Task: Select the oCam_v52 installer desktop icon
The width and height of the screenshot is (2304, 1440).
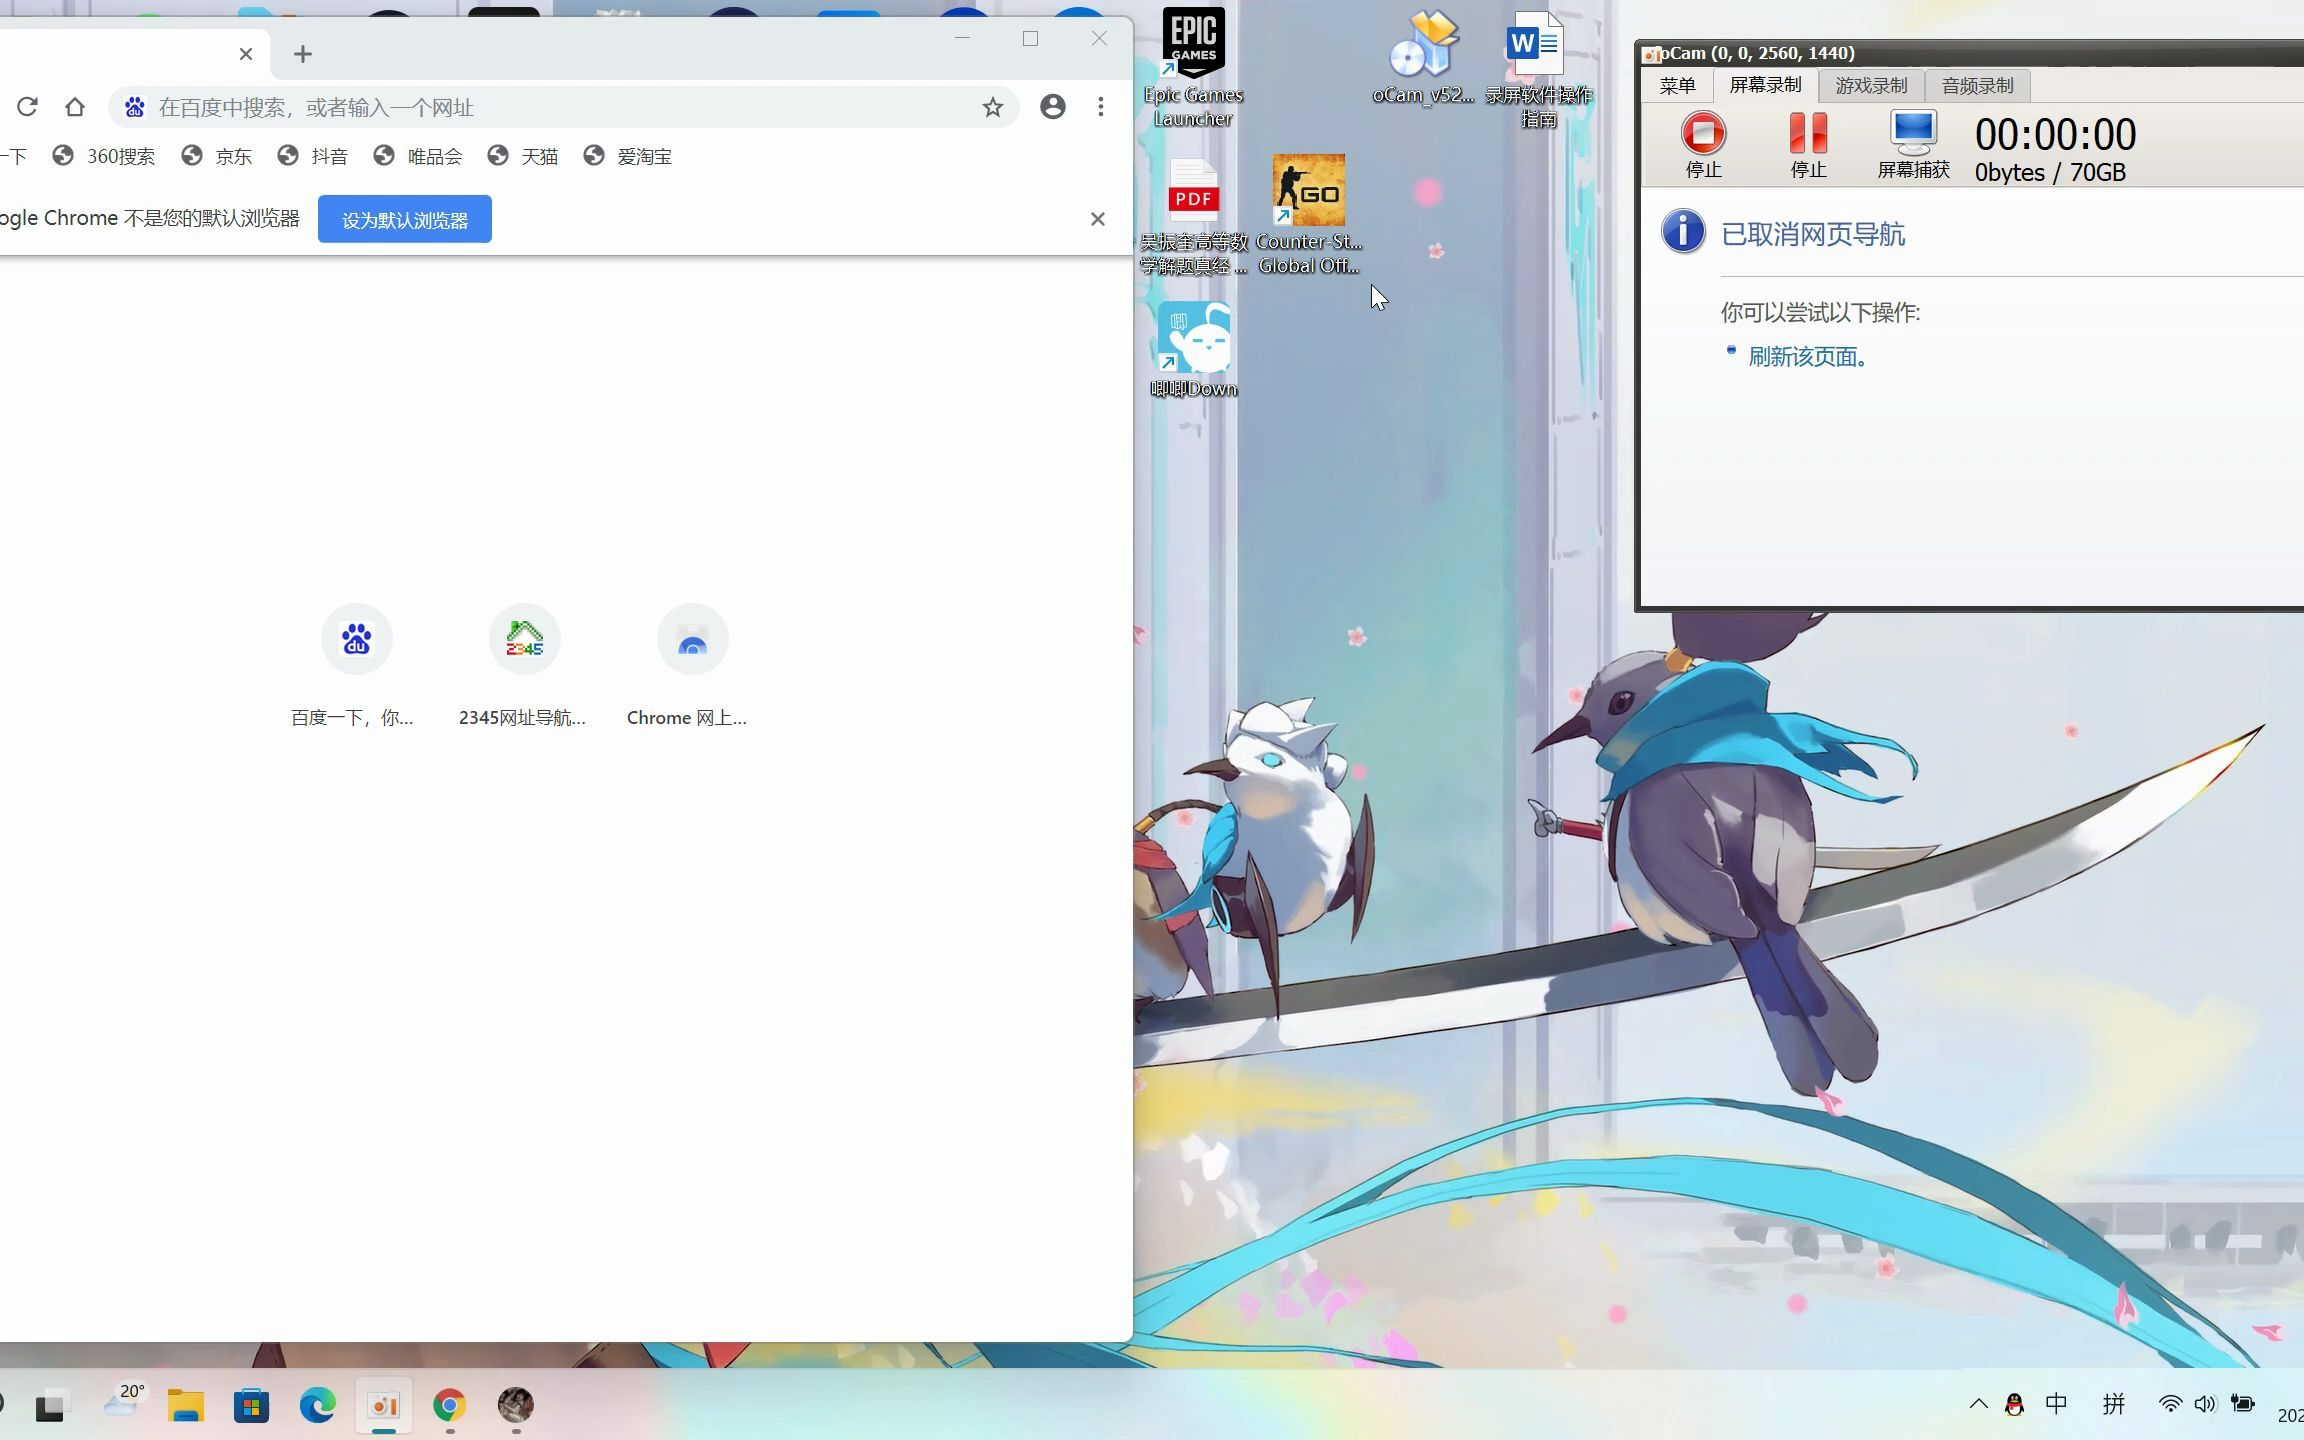Action: point(1423,58)
